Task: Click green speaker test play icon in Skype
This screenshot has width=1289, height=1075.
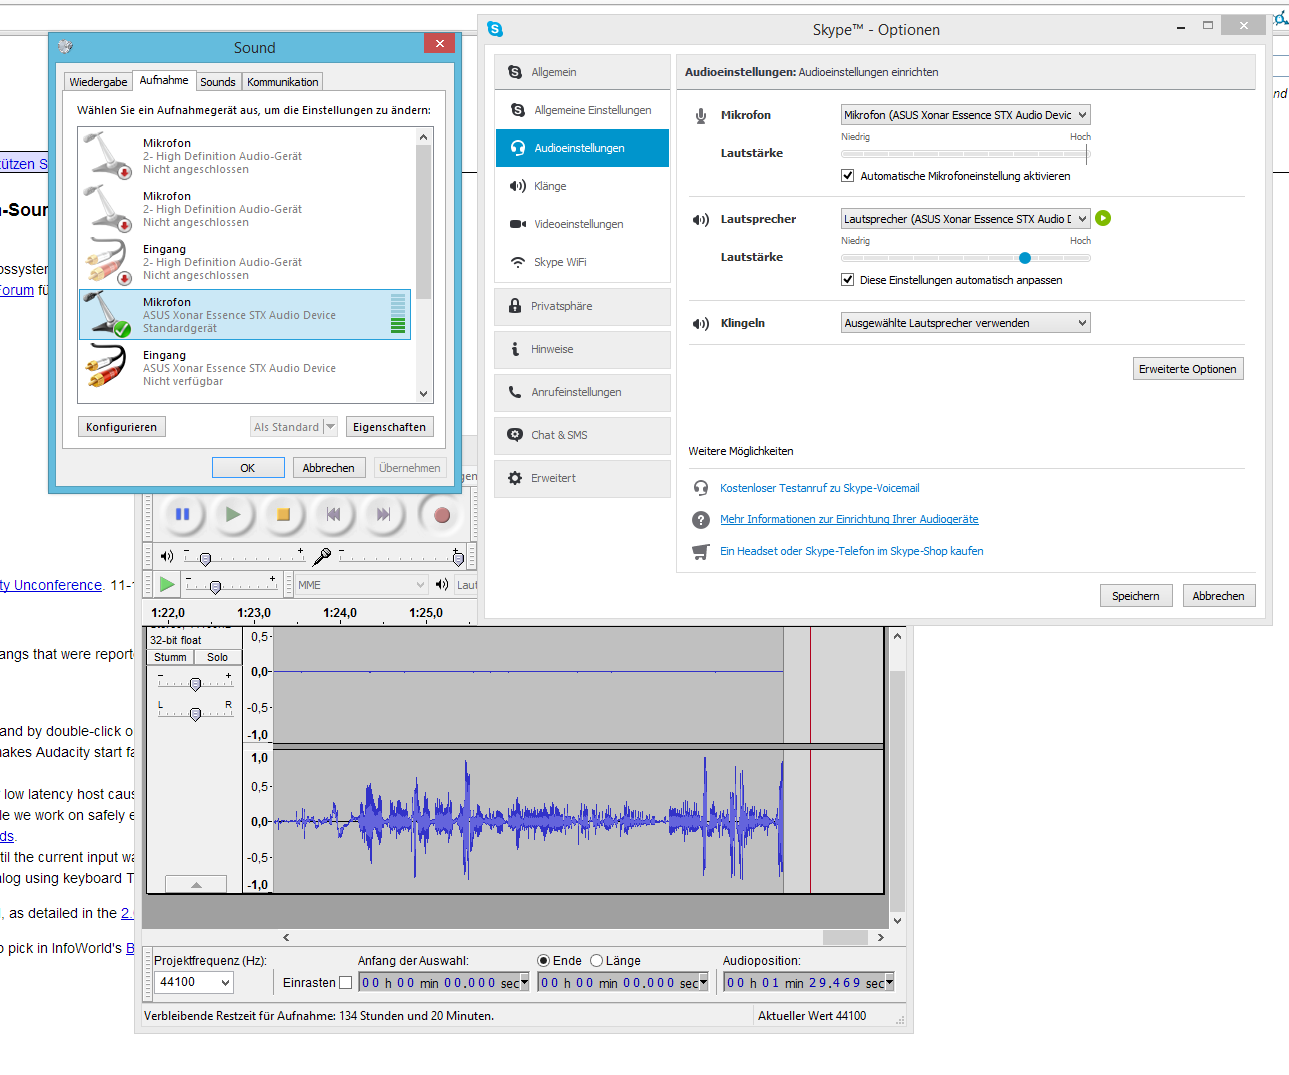Action: [1103, 218]
